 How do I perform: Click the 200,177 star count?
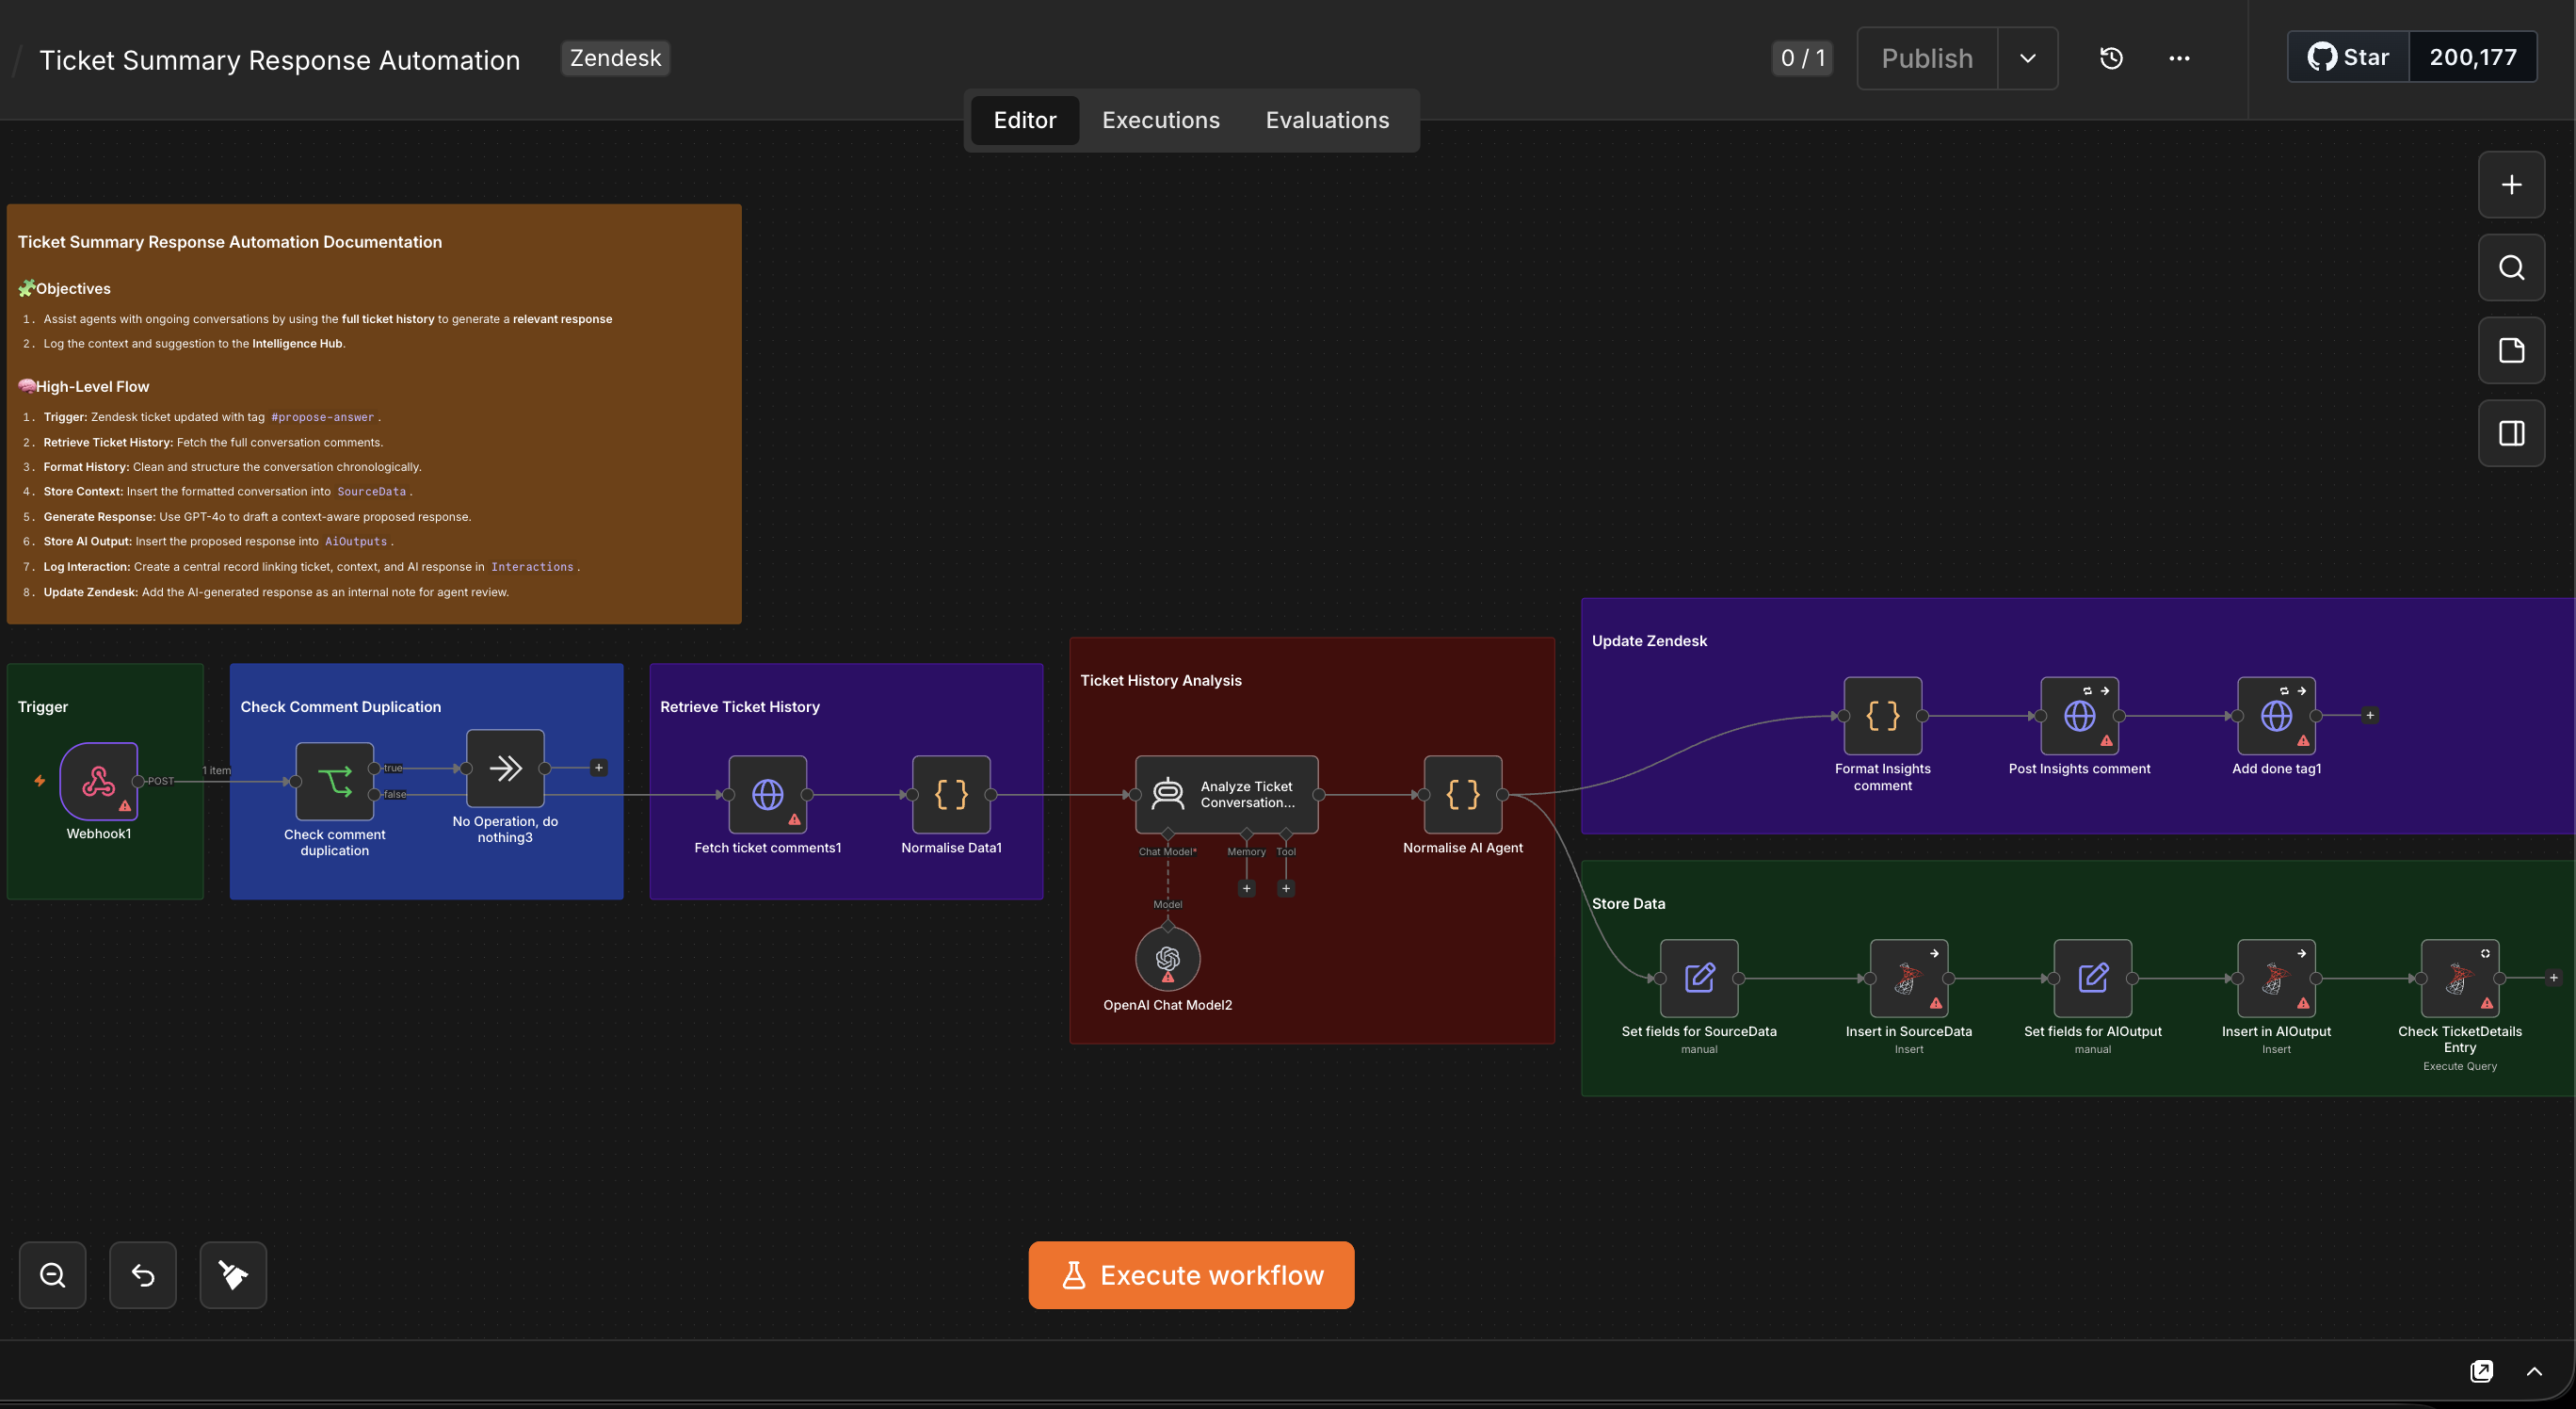[x=2472, y=57]
